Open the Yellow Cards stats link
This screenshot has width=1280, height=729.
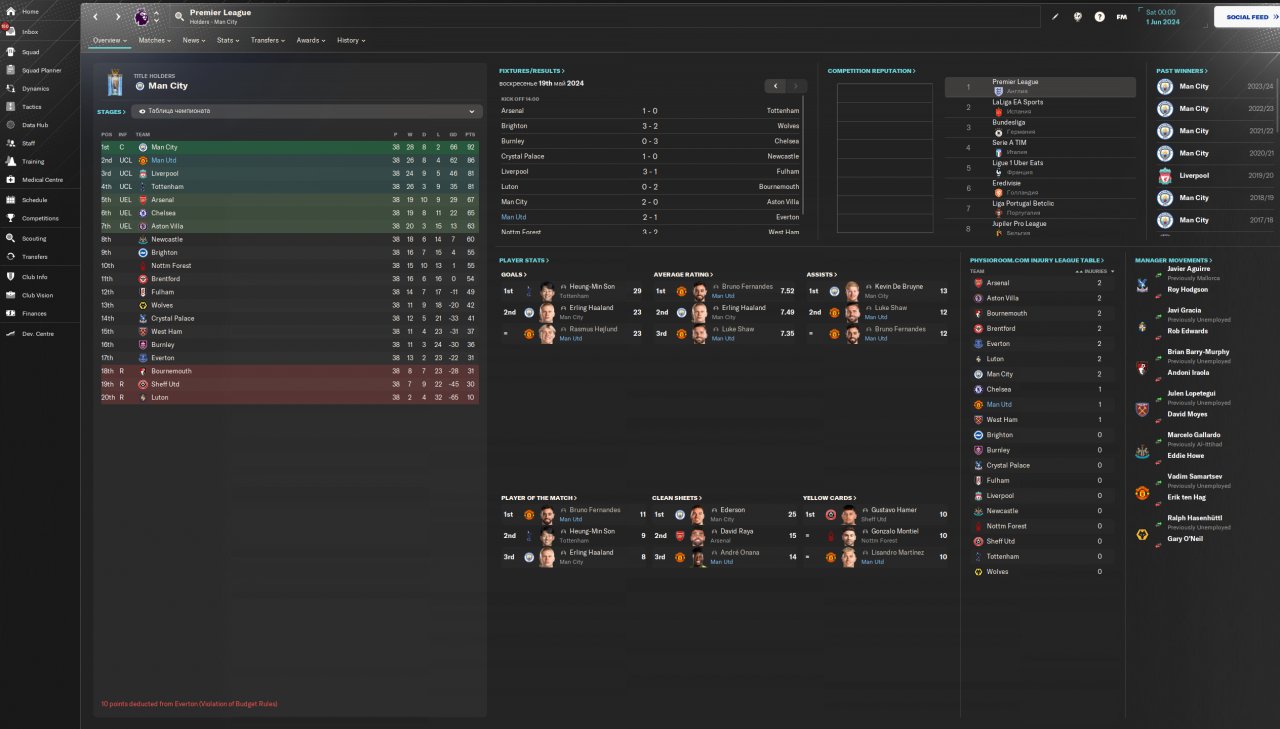829,498
